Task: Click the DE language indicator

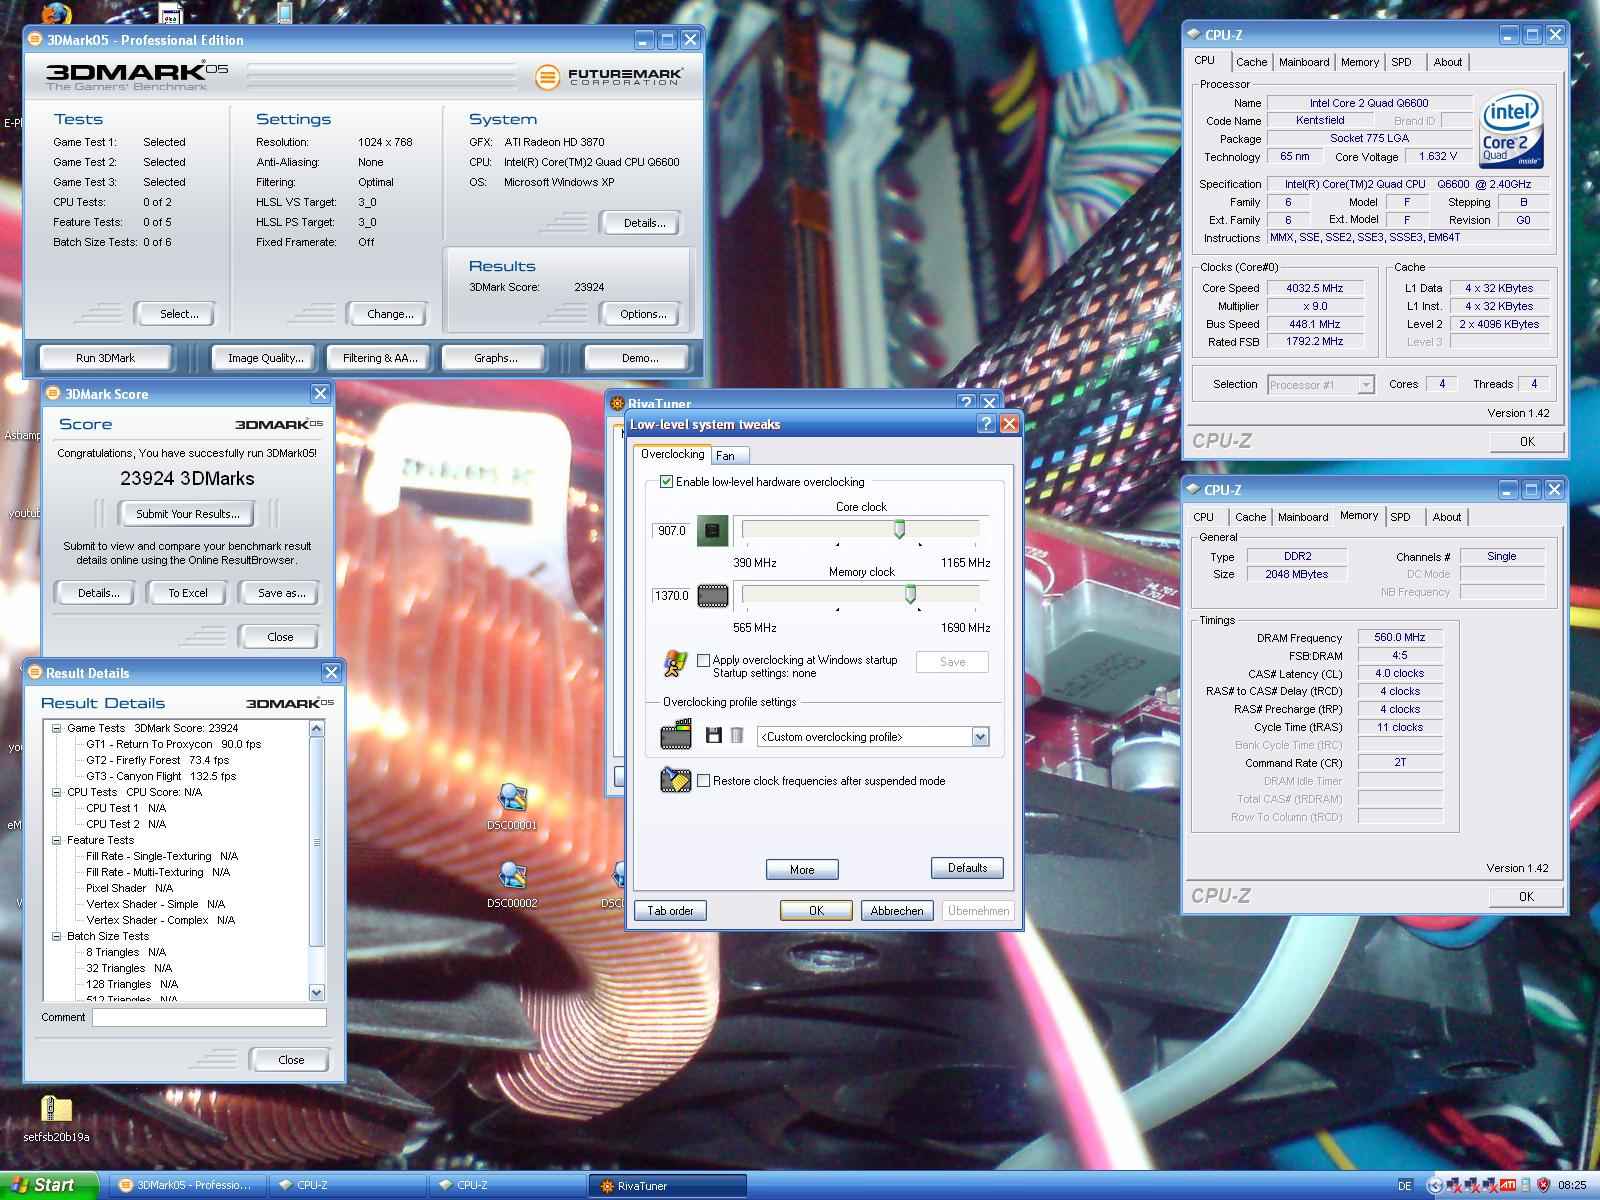Action: 1405,1185
